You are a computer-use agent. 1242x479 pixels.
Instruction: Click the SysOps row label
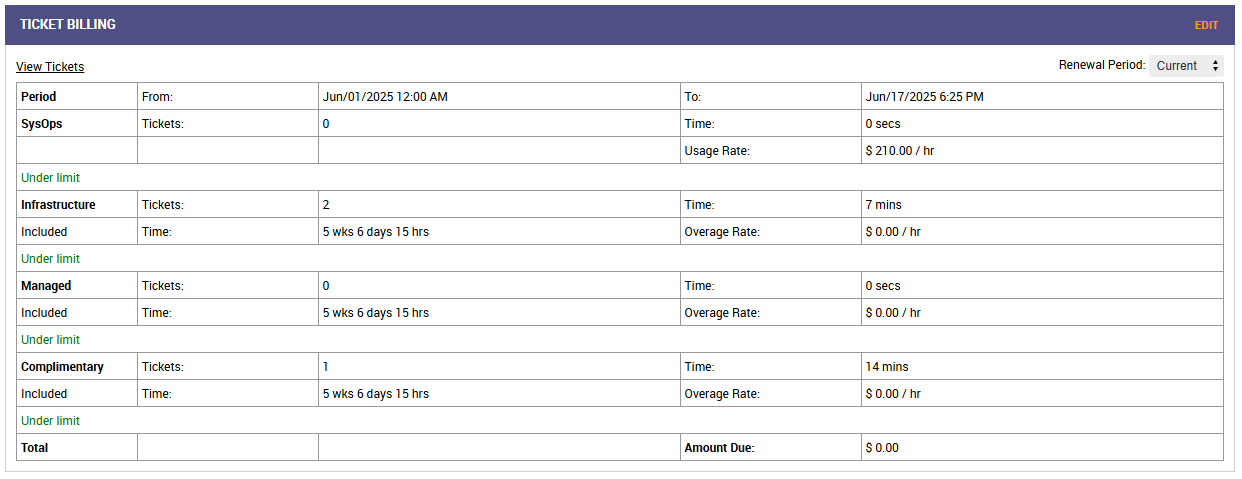[42, 124]
